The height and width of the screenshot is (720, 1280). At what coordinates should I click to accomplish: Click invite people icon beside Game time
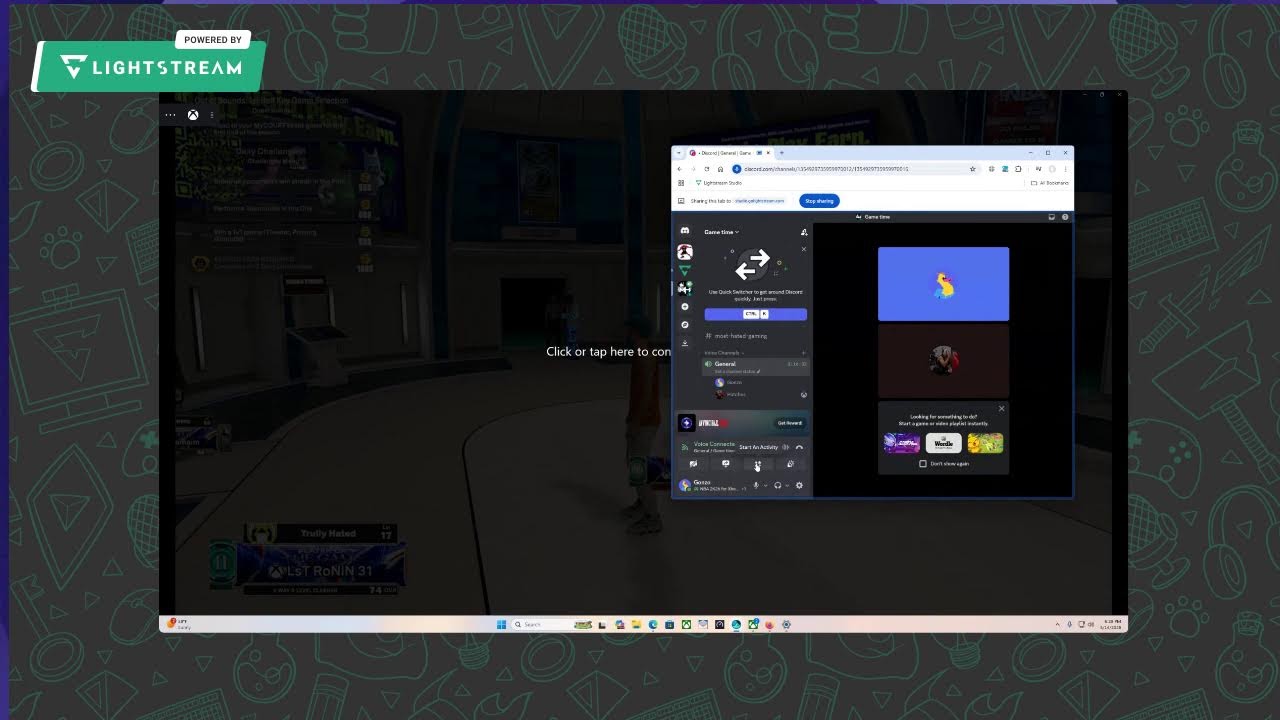point(804,232)
